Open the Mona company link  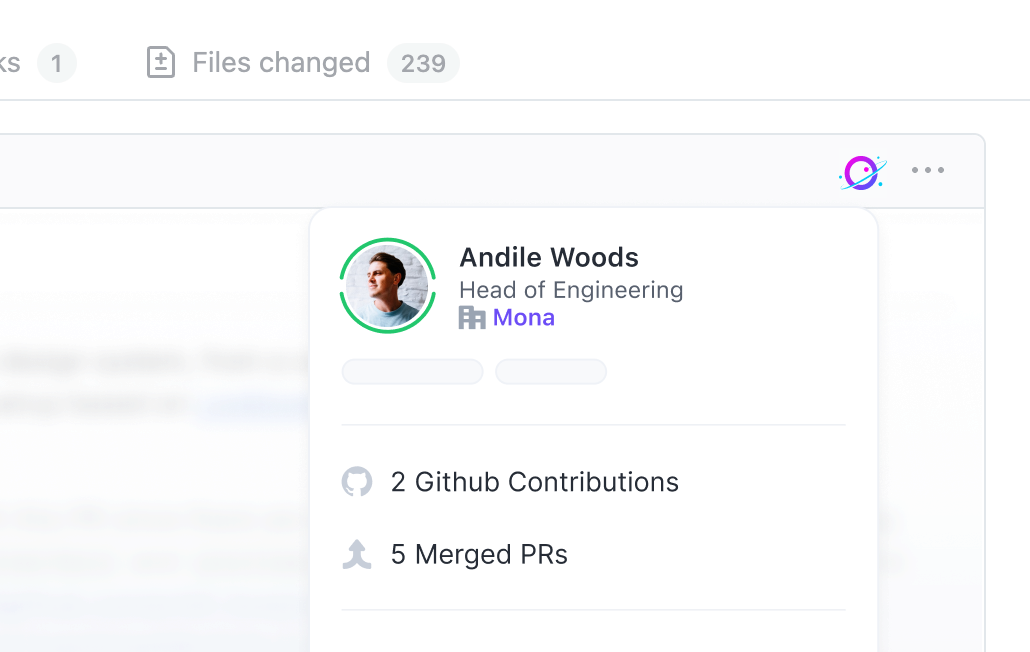click(523, 318)
